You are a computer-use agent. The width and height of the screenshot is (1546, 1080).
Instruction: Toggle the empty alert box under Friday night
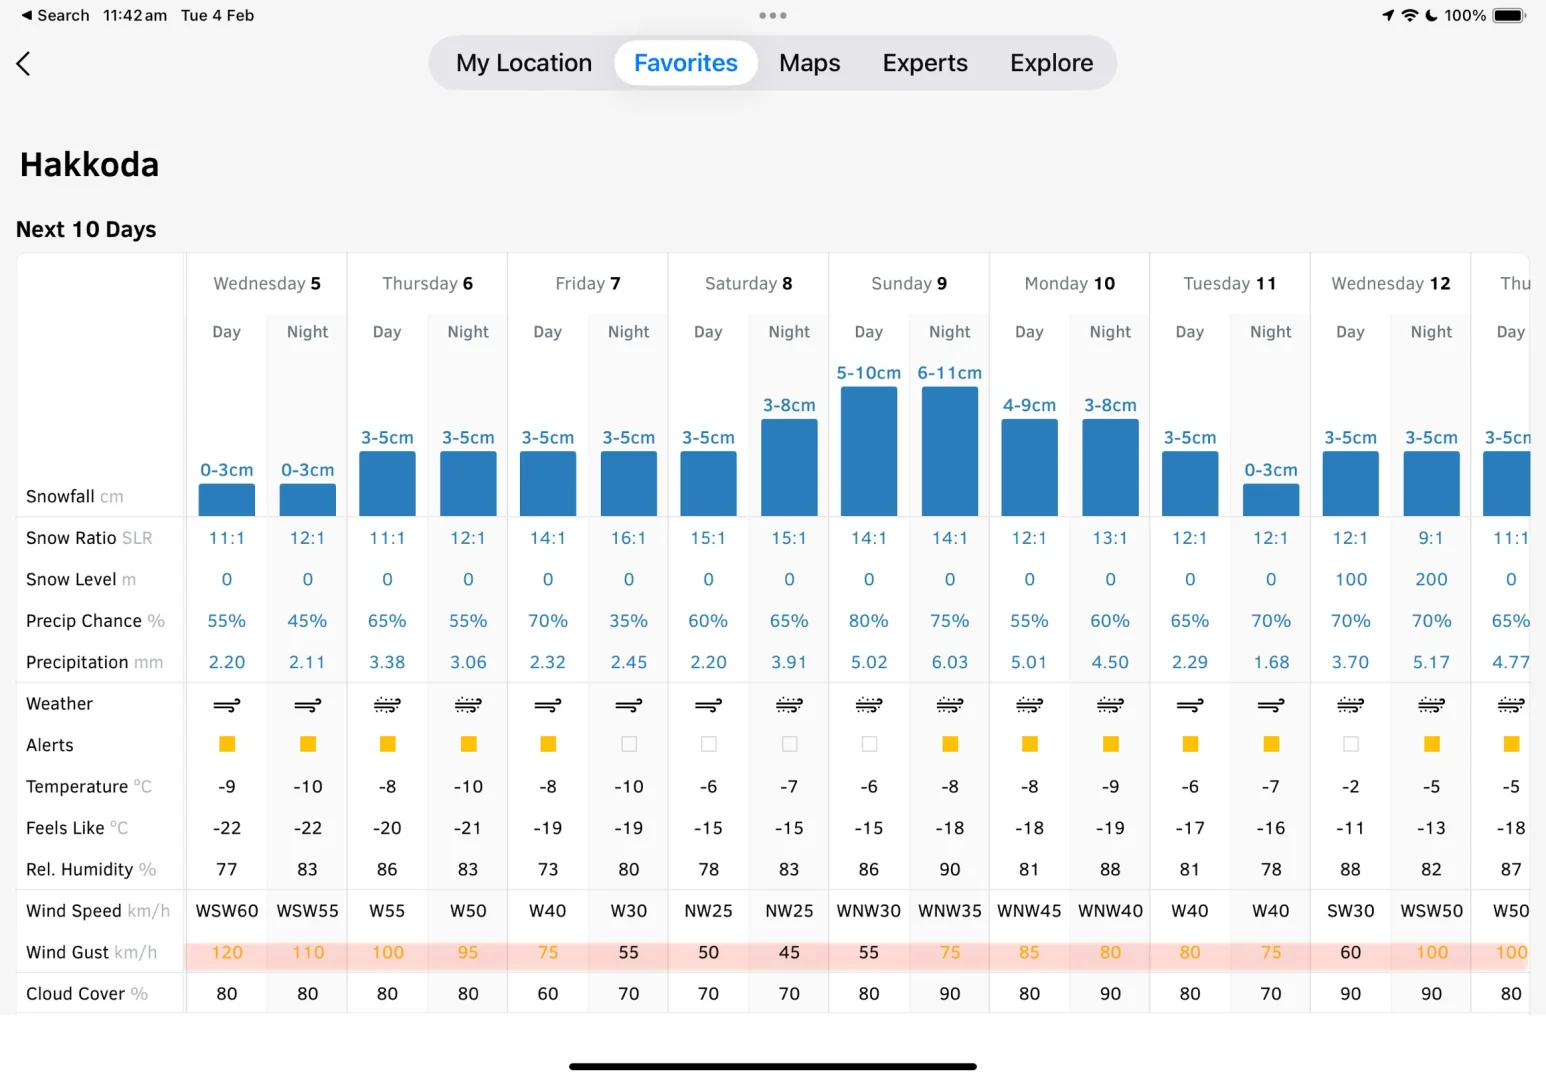(628, 744)
